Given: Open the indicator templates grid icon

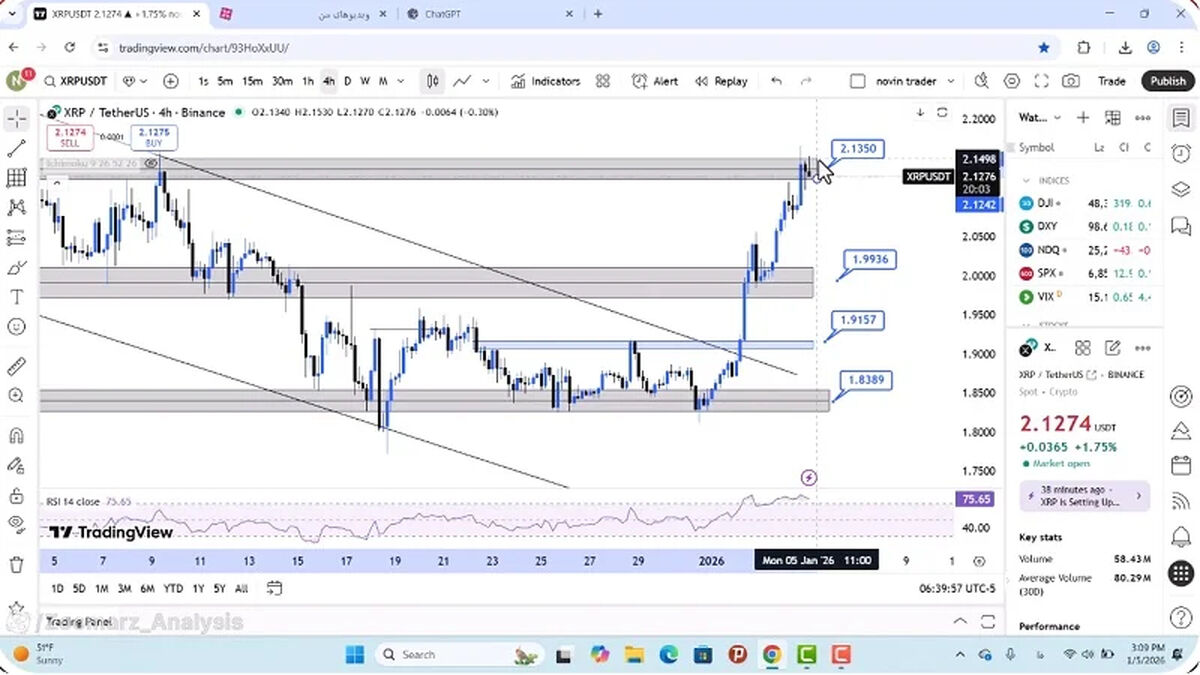Looking at the screenshot, I should [603, 81].
